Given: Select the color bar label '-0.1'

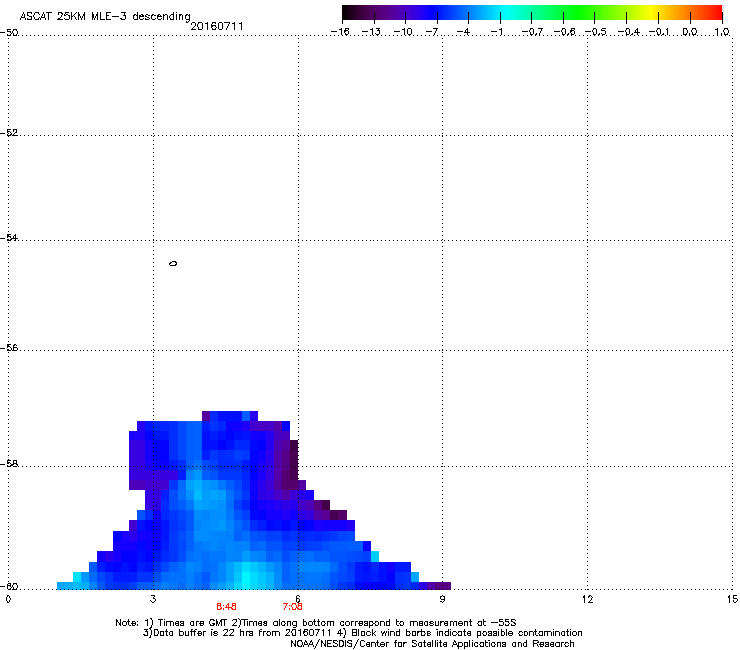Looking at the screenshot, I should click(659, 32).
